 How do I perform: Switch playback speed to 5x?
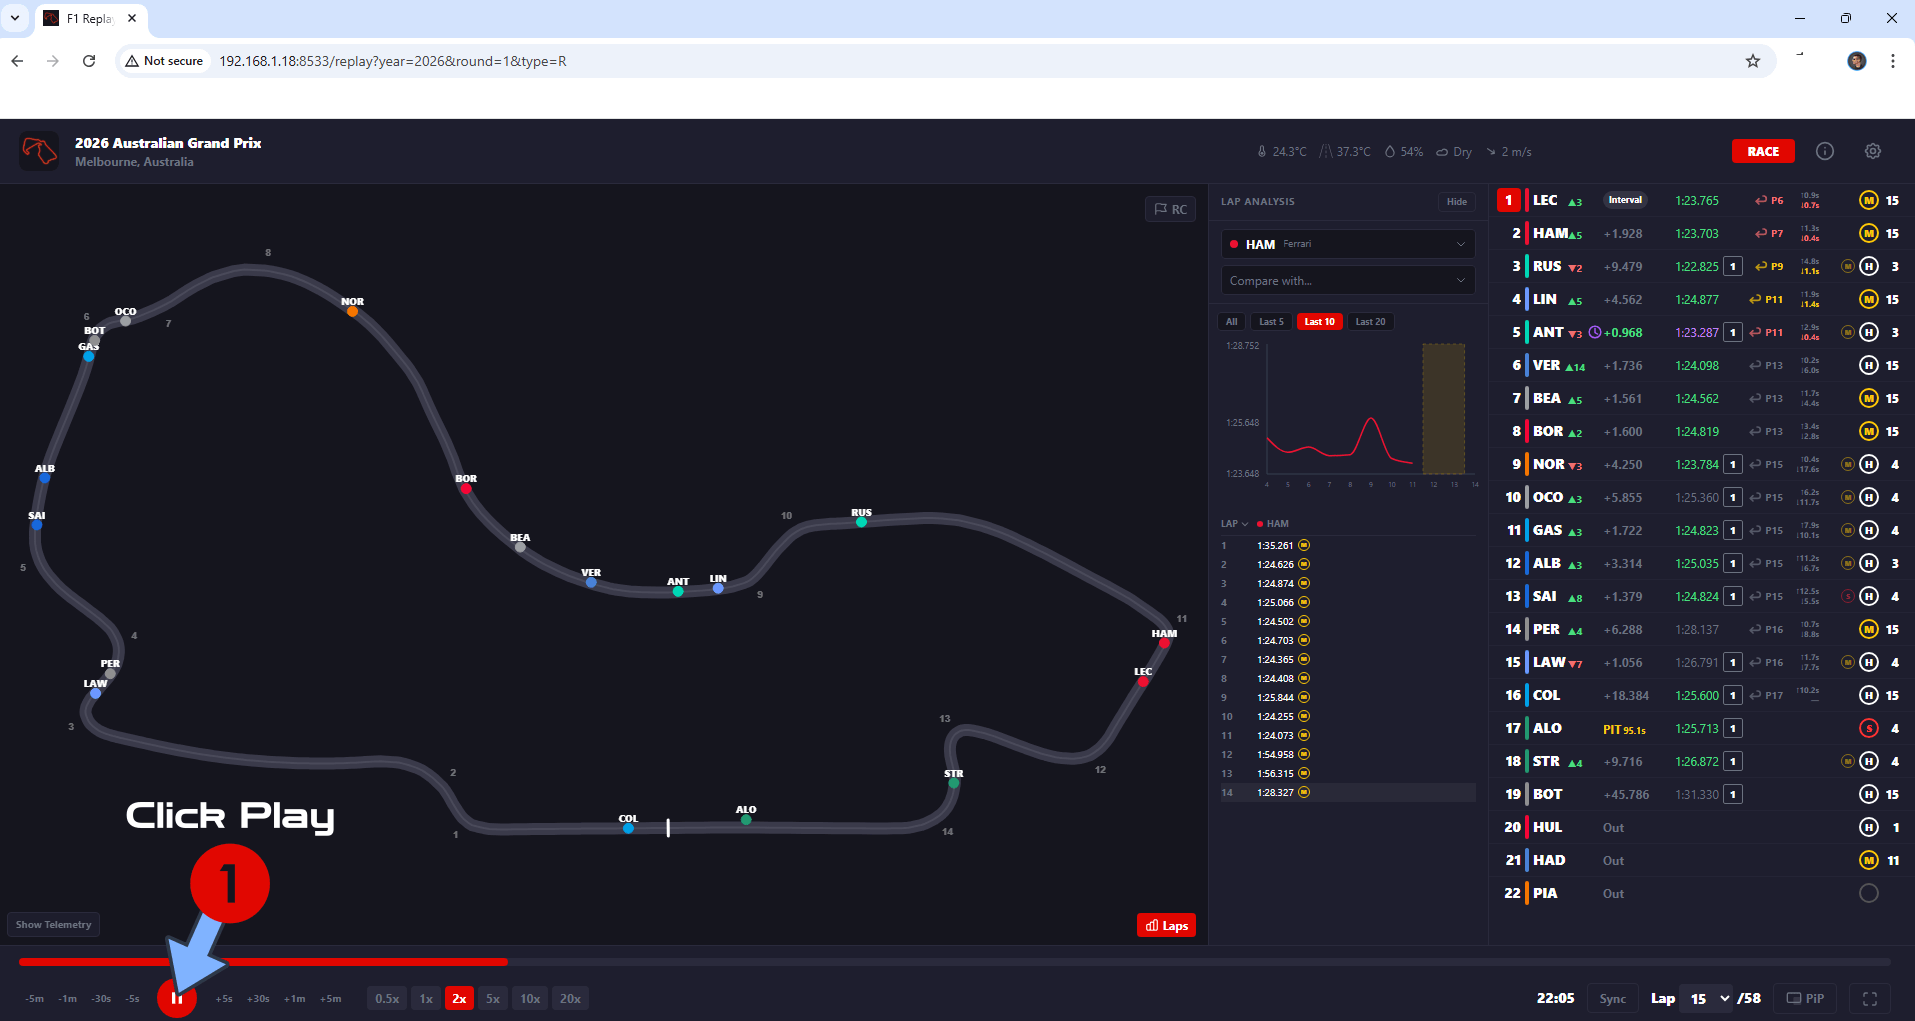(492, 998)
